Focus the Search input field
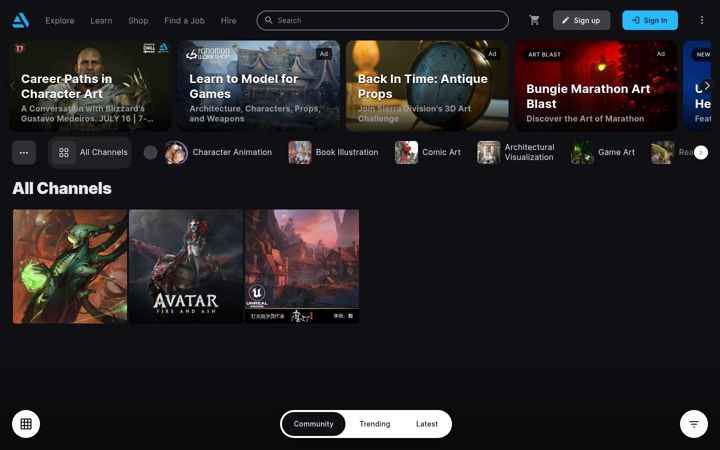The width and height of the screenshot is (720, 450). tap(382, 20)
